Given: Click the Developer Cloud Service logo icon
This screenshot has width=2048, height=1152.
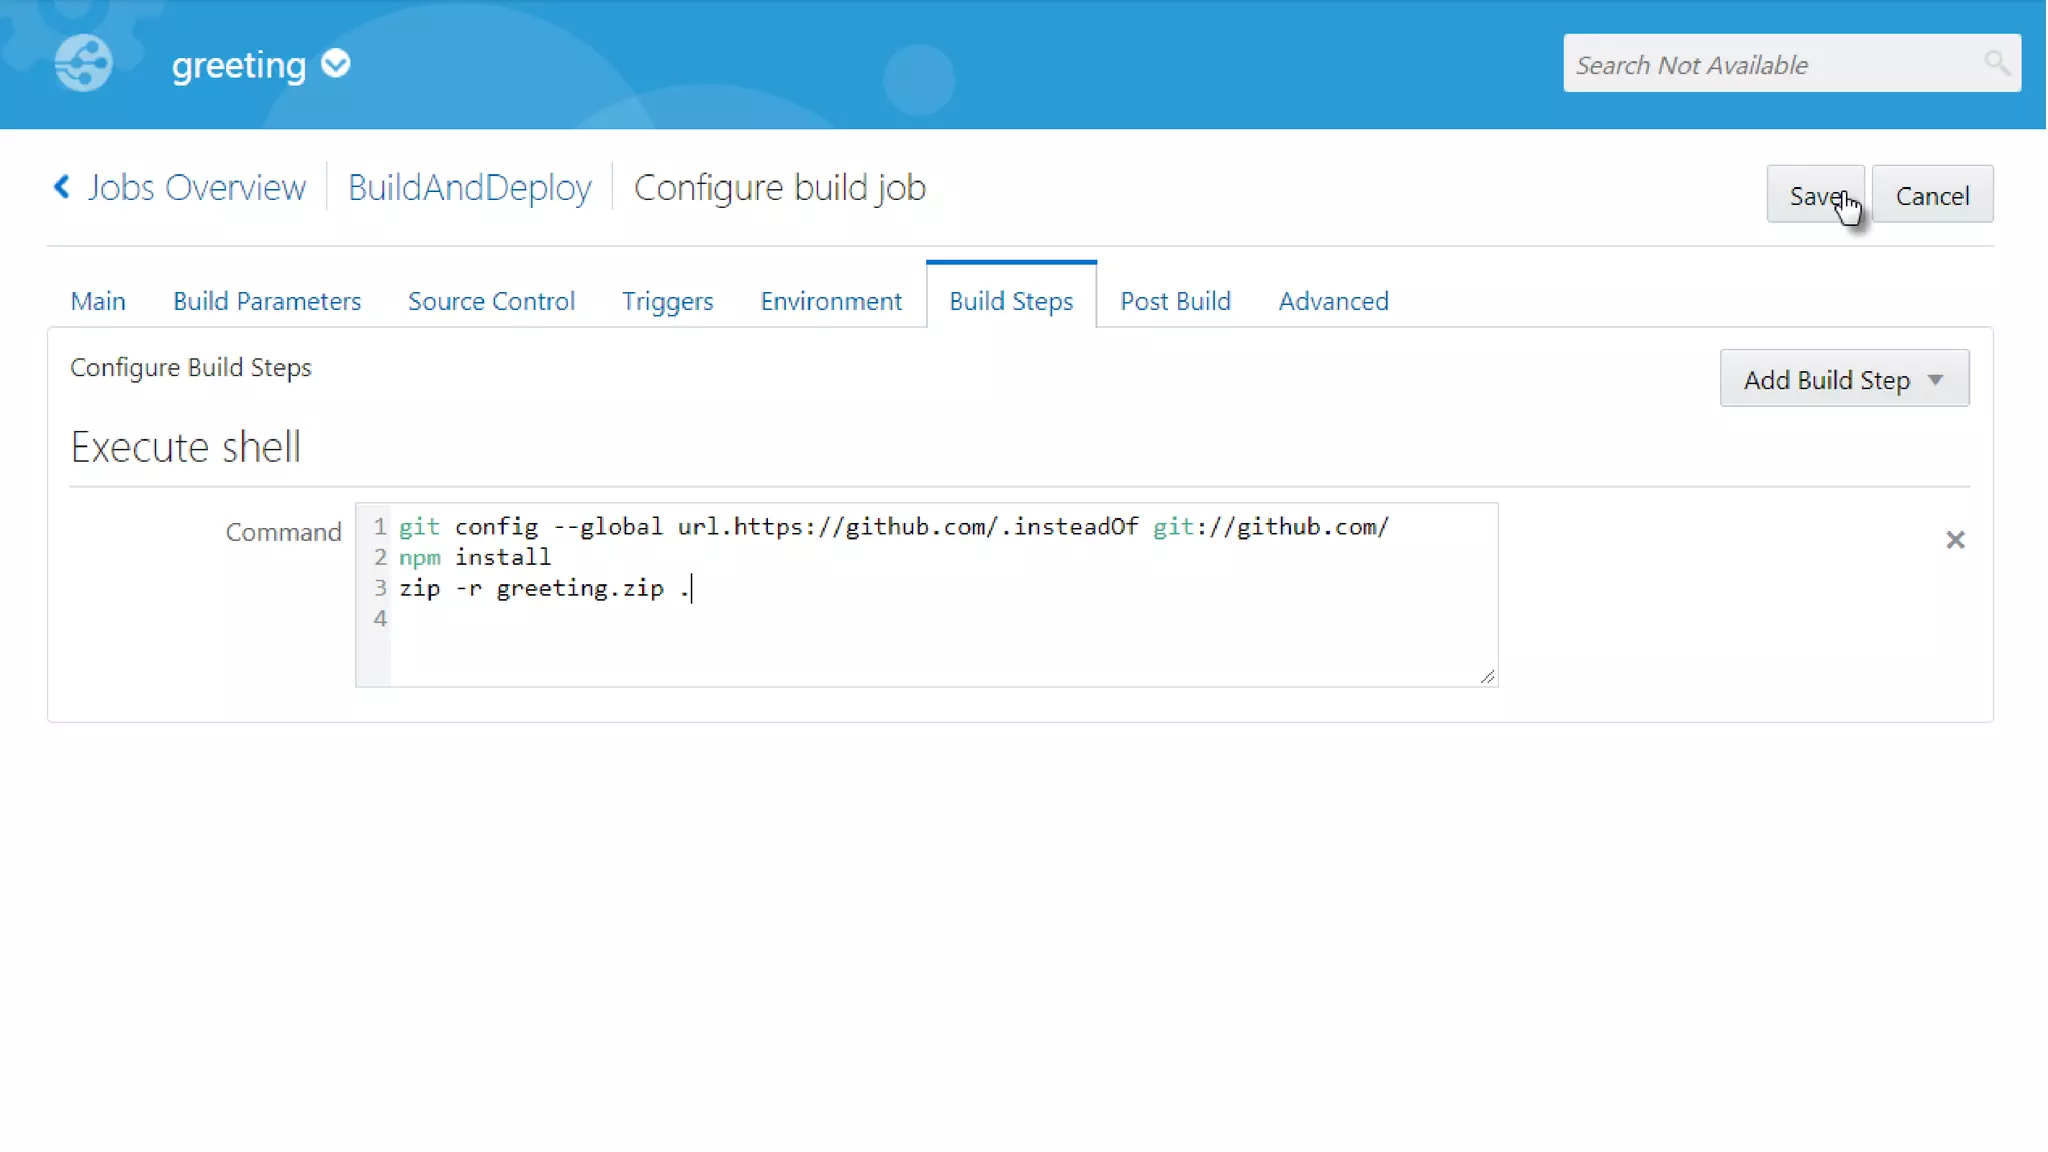Looking at the screenshot, I should (83, 64).
